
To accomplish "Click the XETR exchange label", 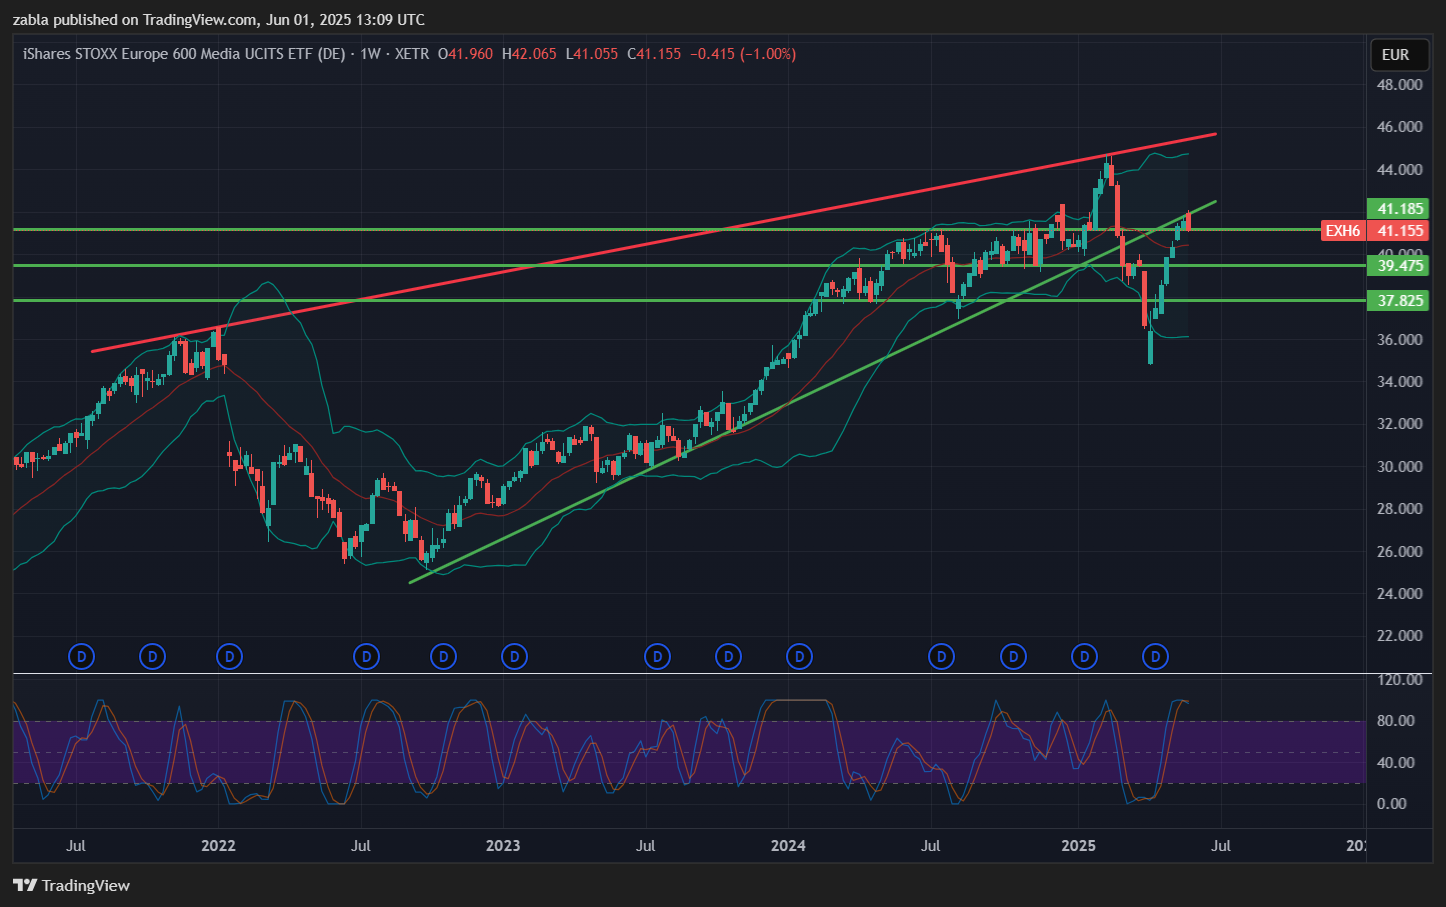I will [411, 54].
